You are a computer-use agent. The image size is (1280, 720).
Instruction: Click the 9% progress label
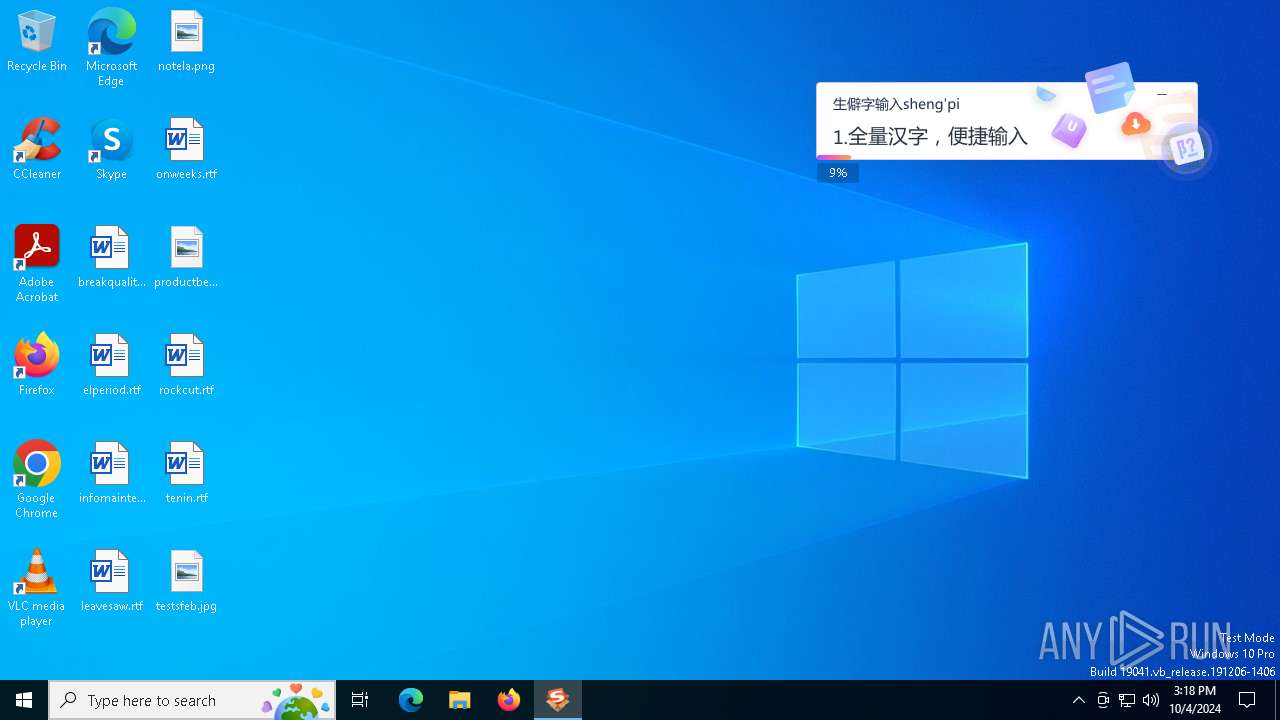[838, 173]
